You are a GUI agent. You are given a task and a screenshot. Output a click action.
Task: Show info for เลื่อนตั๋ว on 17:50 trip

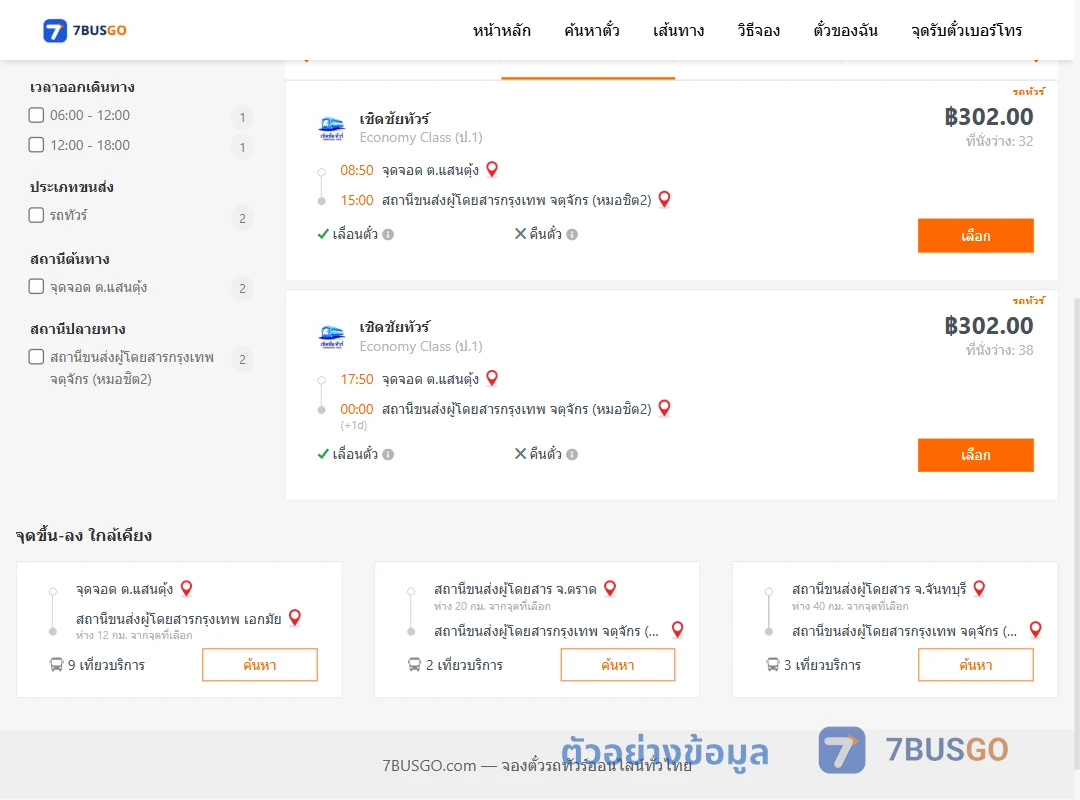[x=388, y=454]
